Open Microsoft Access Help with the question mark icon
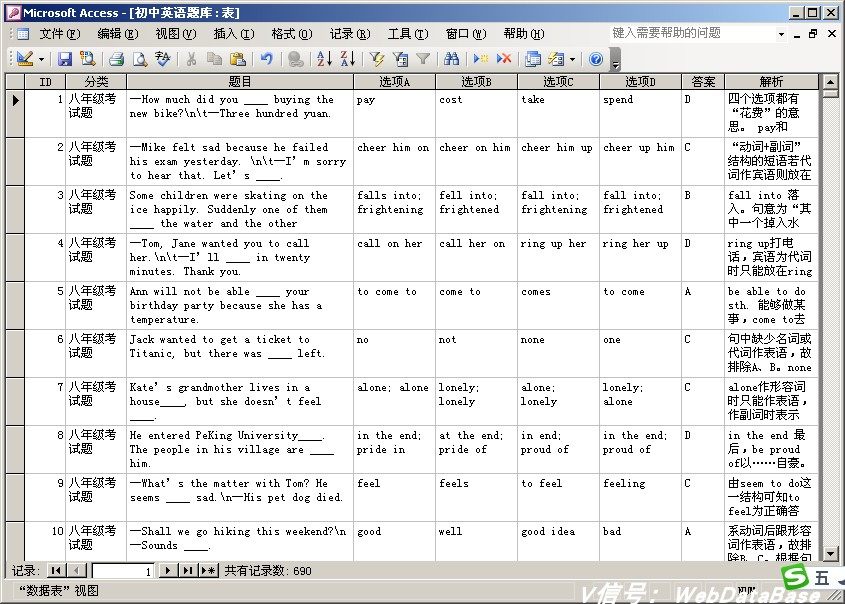The width and height of the screenshot is (845, 604). 595,59
